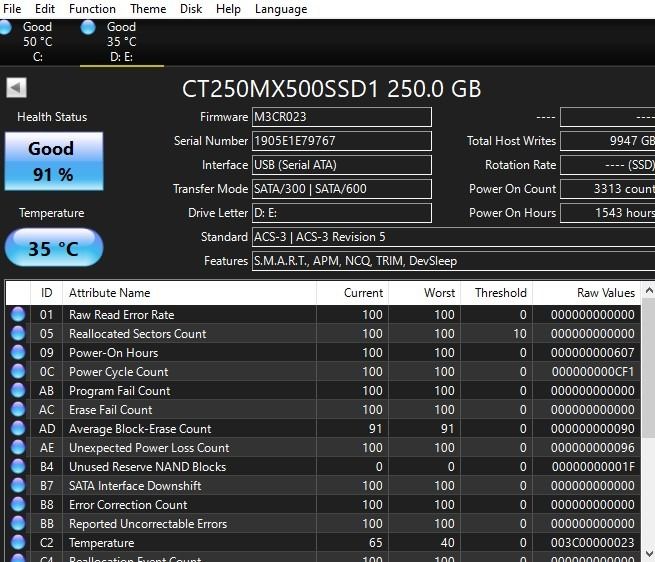The height and width of the screenshot is (562, 655).
Task: Click the Current column header
Action: tap(353, 293)
